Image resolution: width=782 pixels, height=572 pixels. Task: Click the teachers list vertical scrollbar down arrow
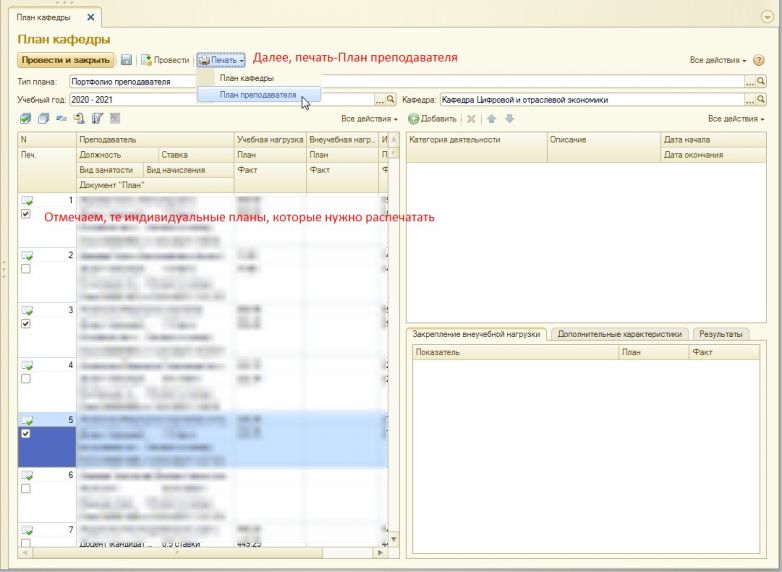pyautogui.click(x=393, y=539)
